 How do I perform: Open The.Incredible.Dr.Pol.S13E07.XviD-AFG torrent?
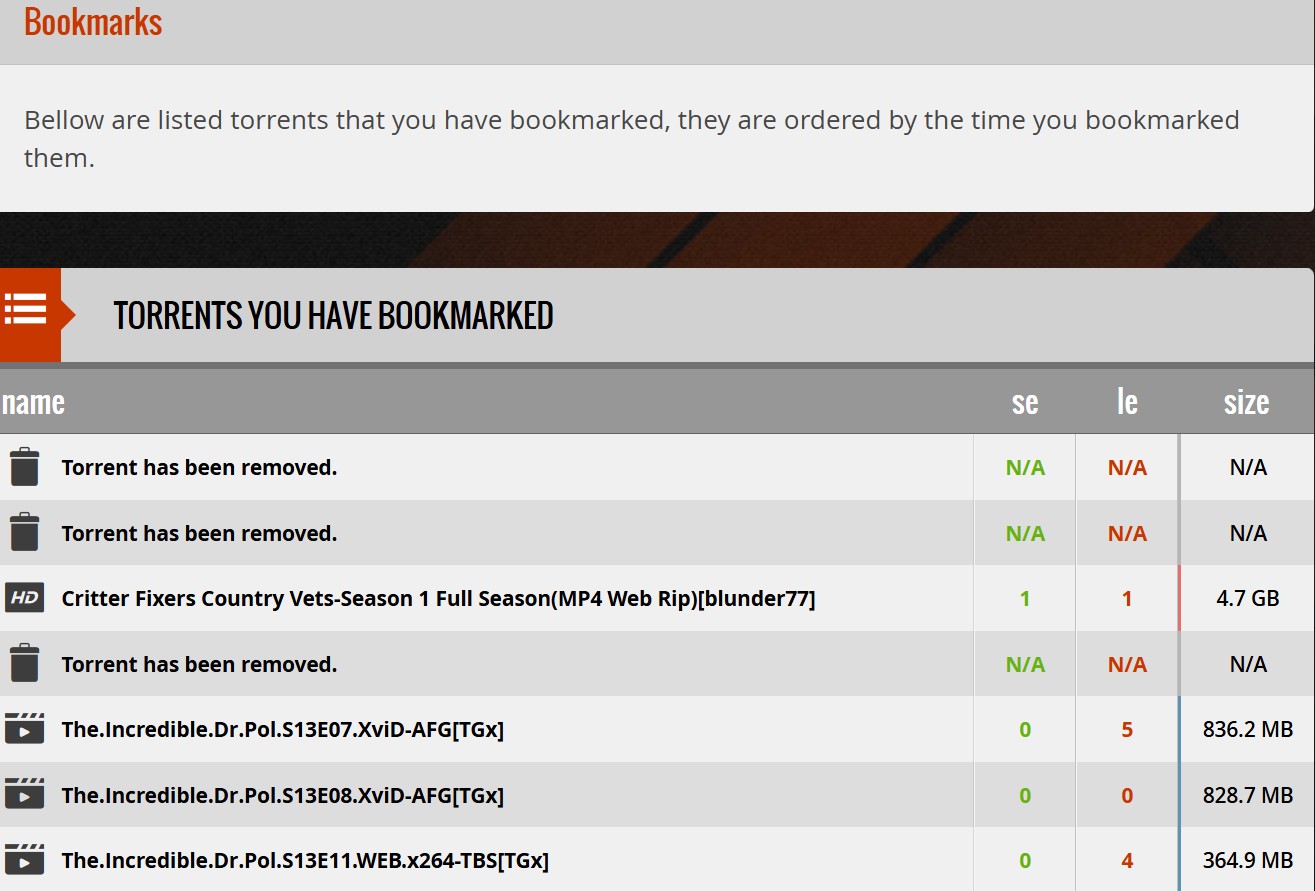pos(283,730)
